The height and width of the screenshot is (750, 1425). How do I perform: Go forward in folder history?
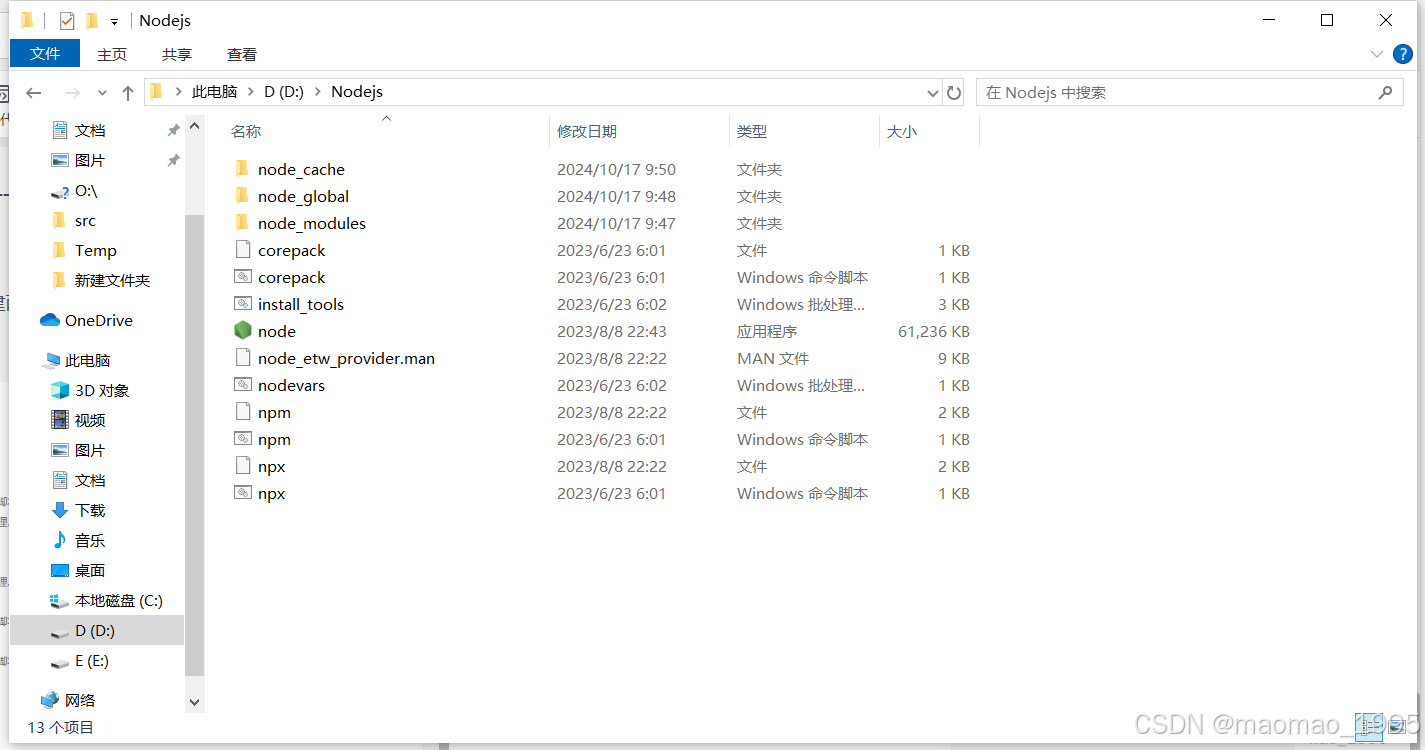click(71, 92)
